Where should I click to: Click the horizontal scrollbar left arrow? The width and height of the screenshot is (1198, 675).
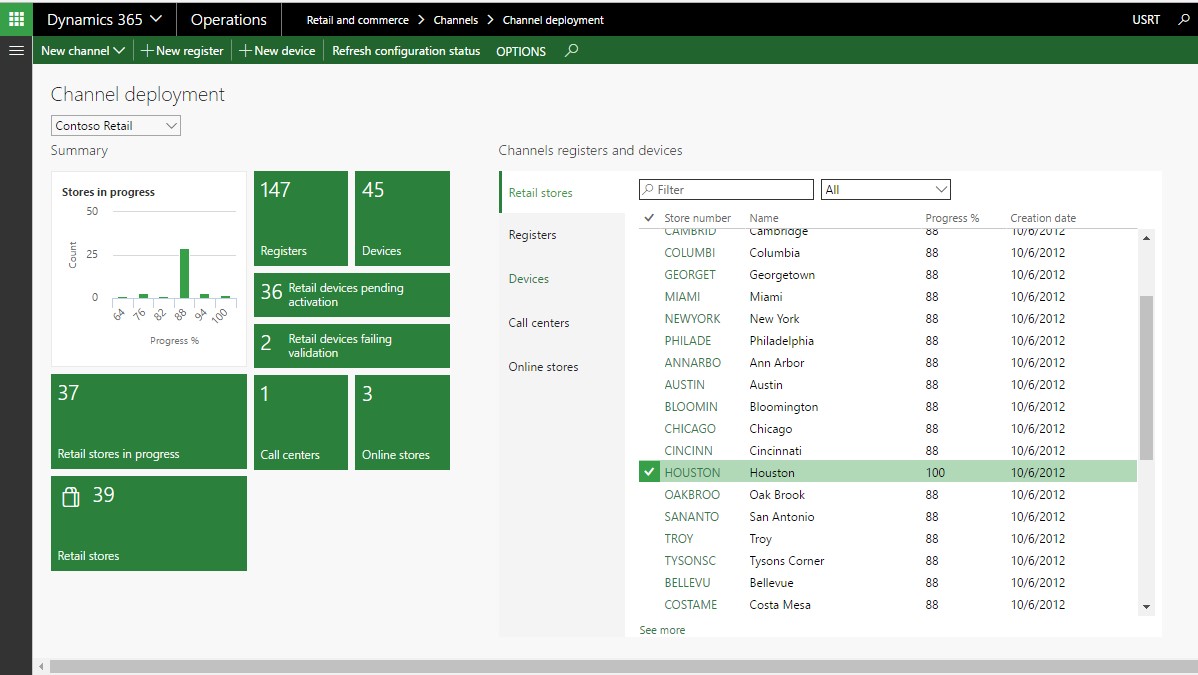click(41, 667)
